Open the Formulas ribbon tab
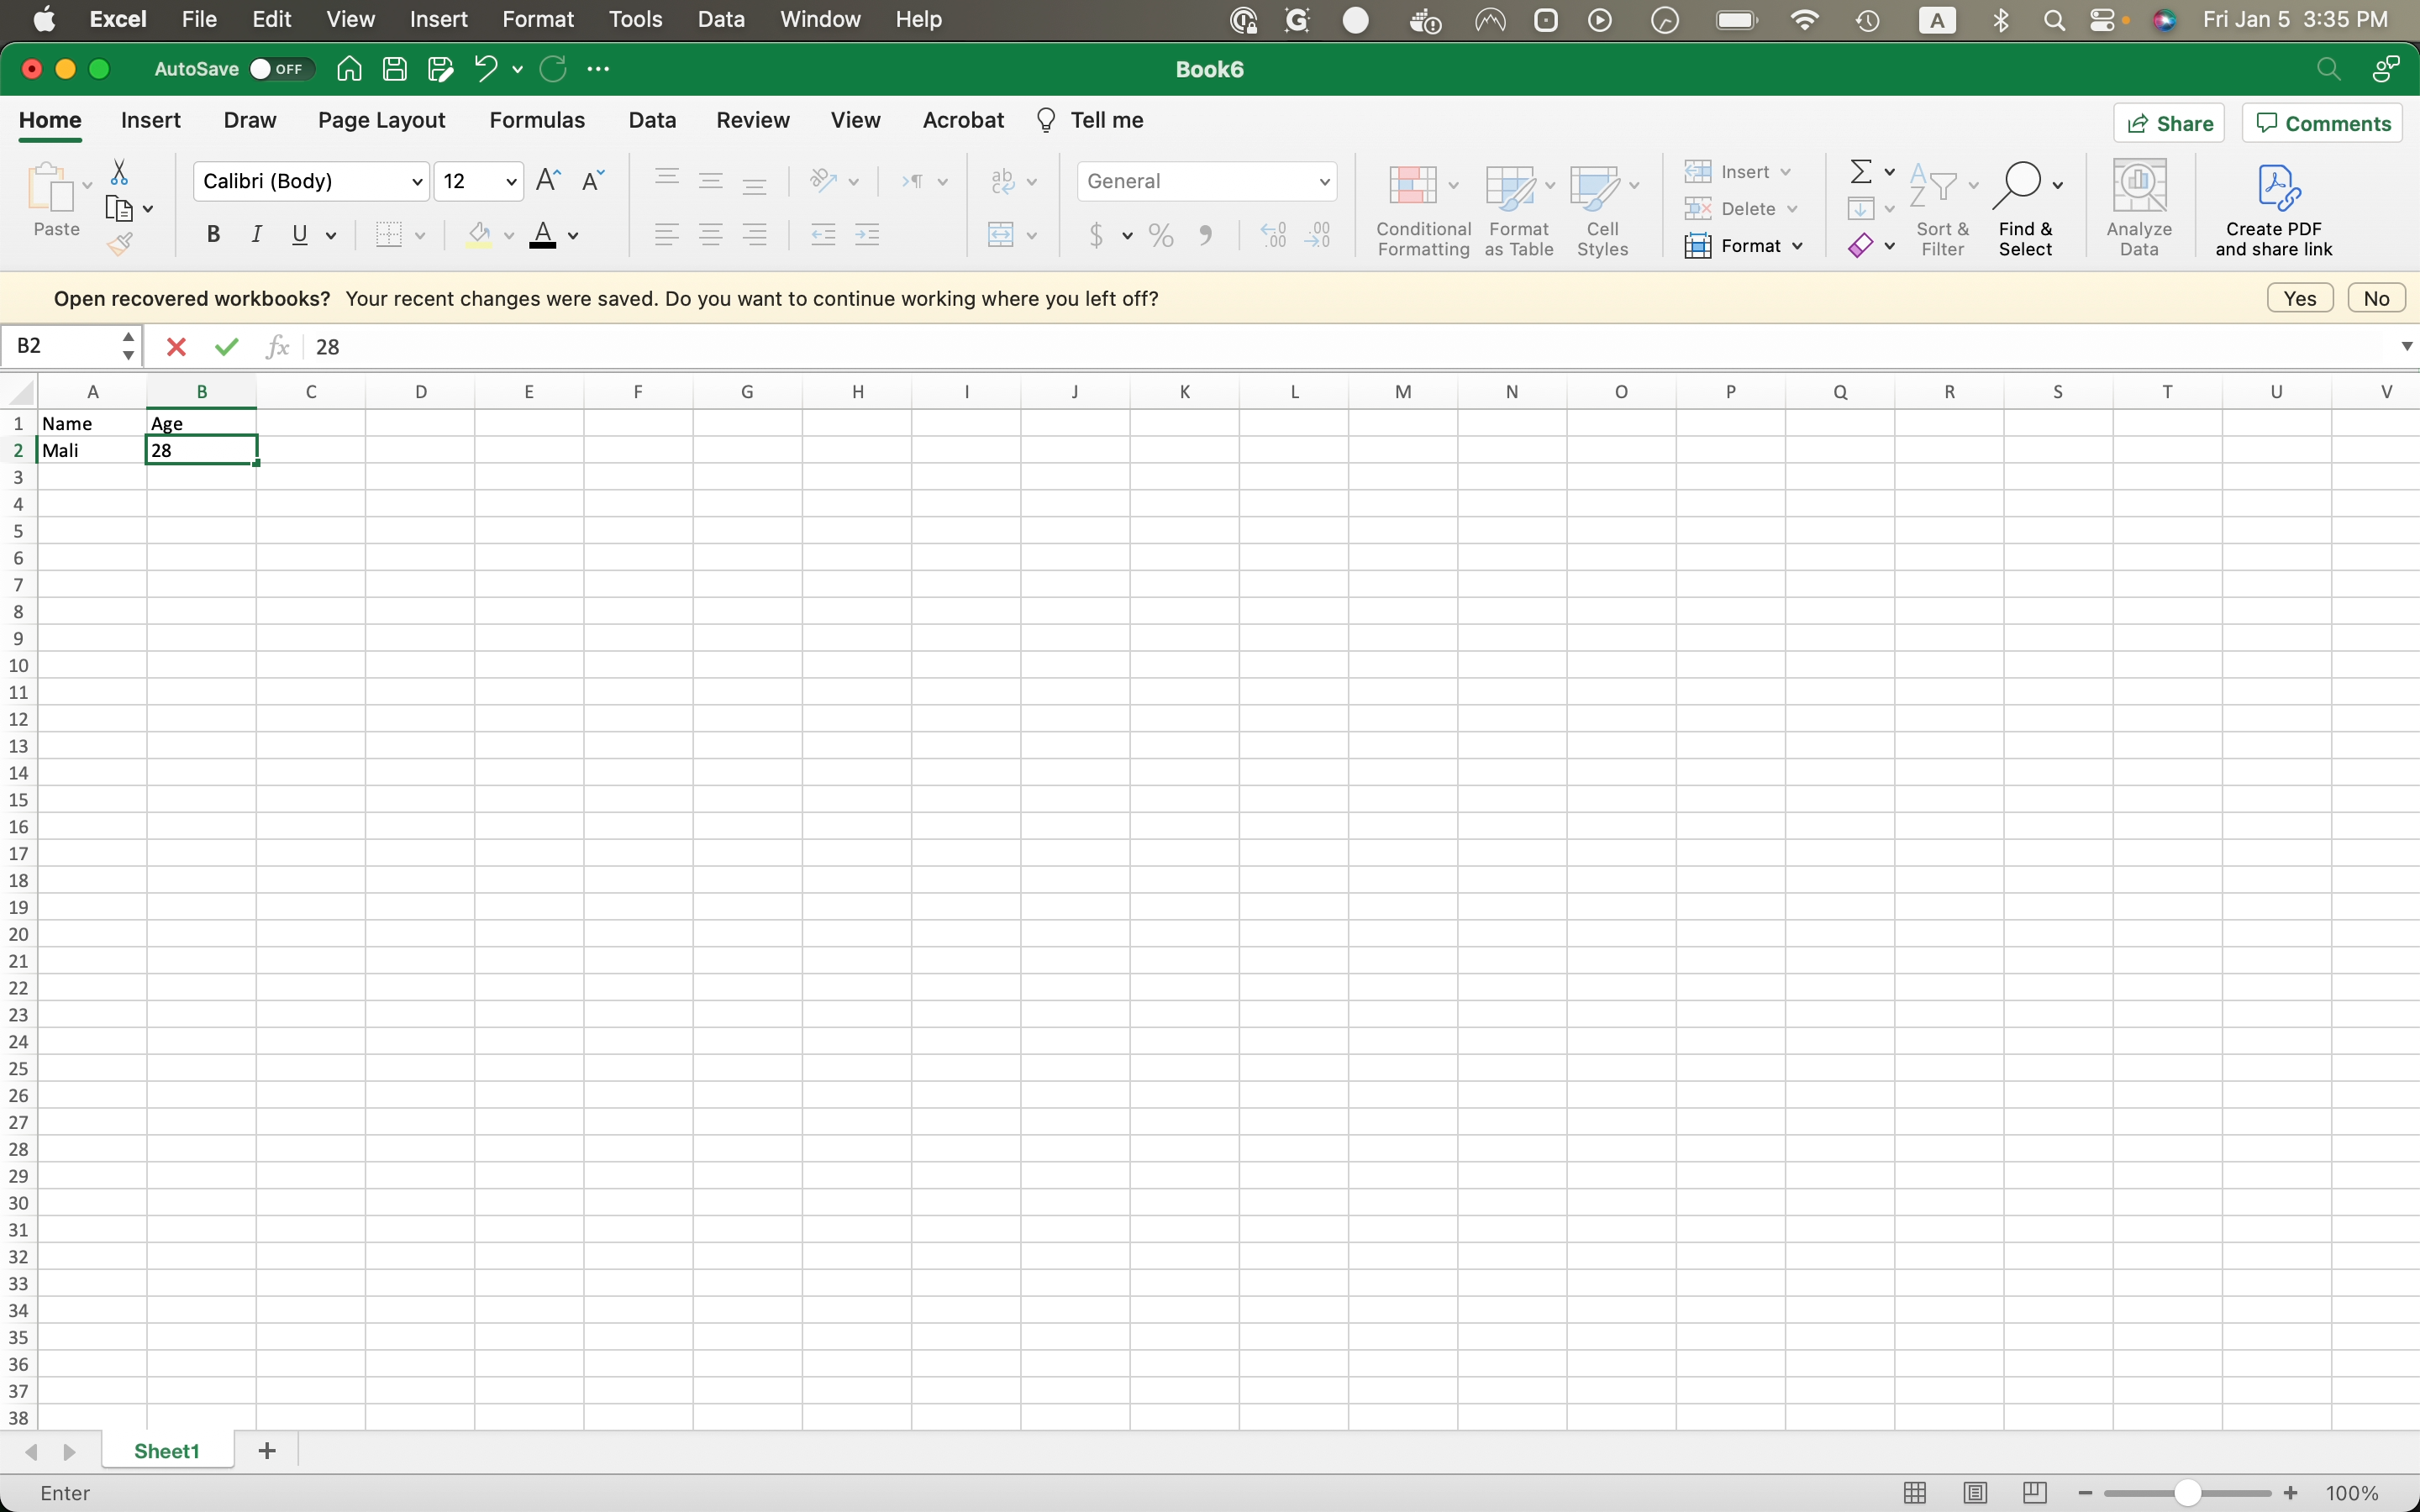This screenshot has width=2420, height=1512. (x=537, y=121)
